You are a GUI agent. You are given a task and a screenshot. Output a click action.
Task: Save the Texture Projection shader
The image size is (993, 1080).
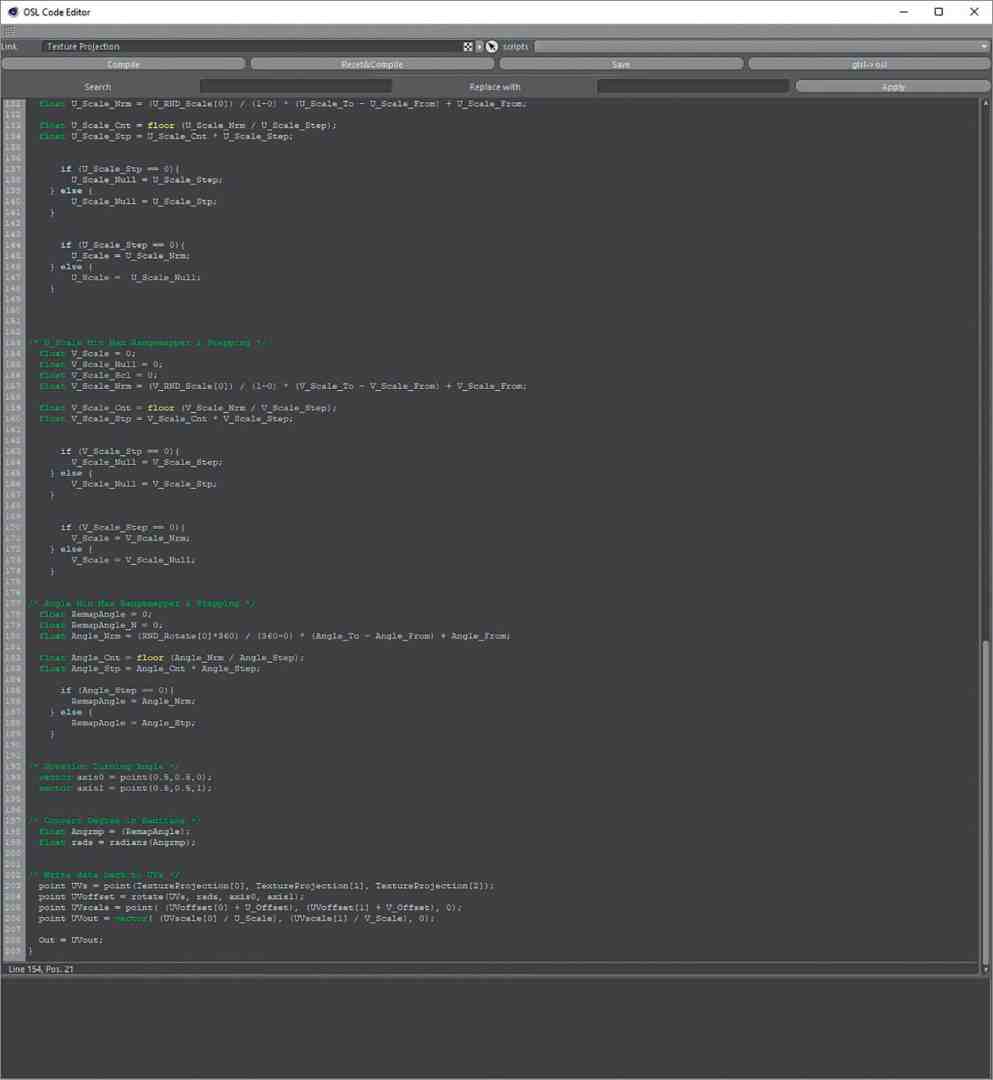(620, 64)
